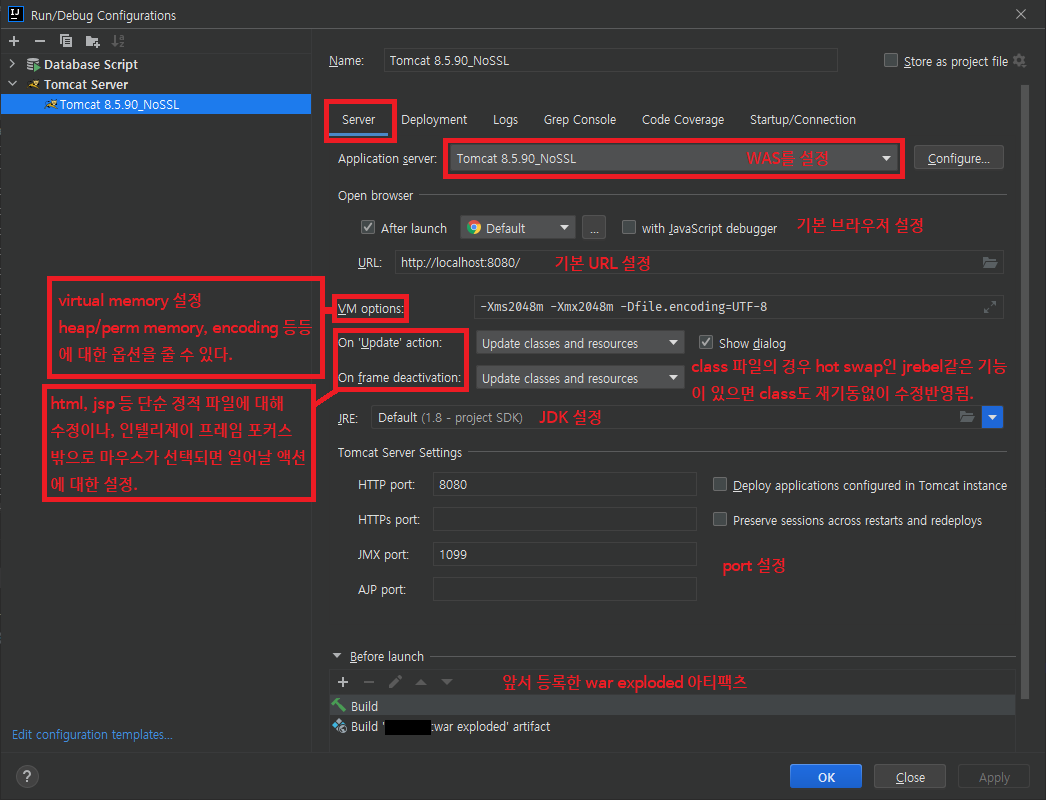Toggle Show dialog checkbox

706,343
